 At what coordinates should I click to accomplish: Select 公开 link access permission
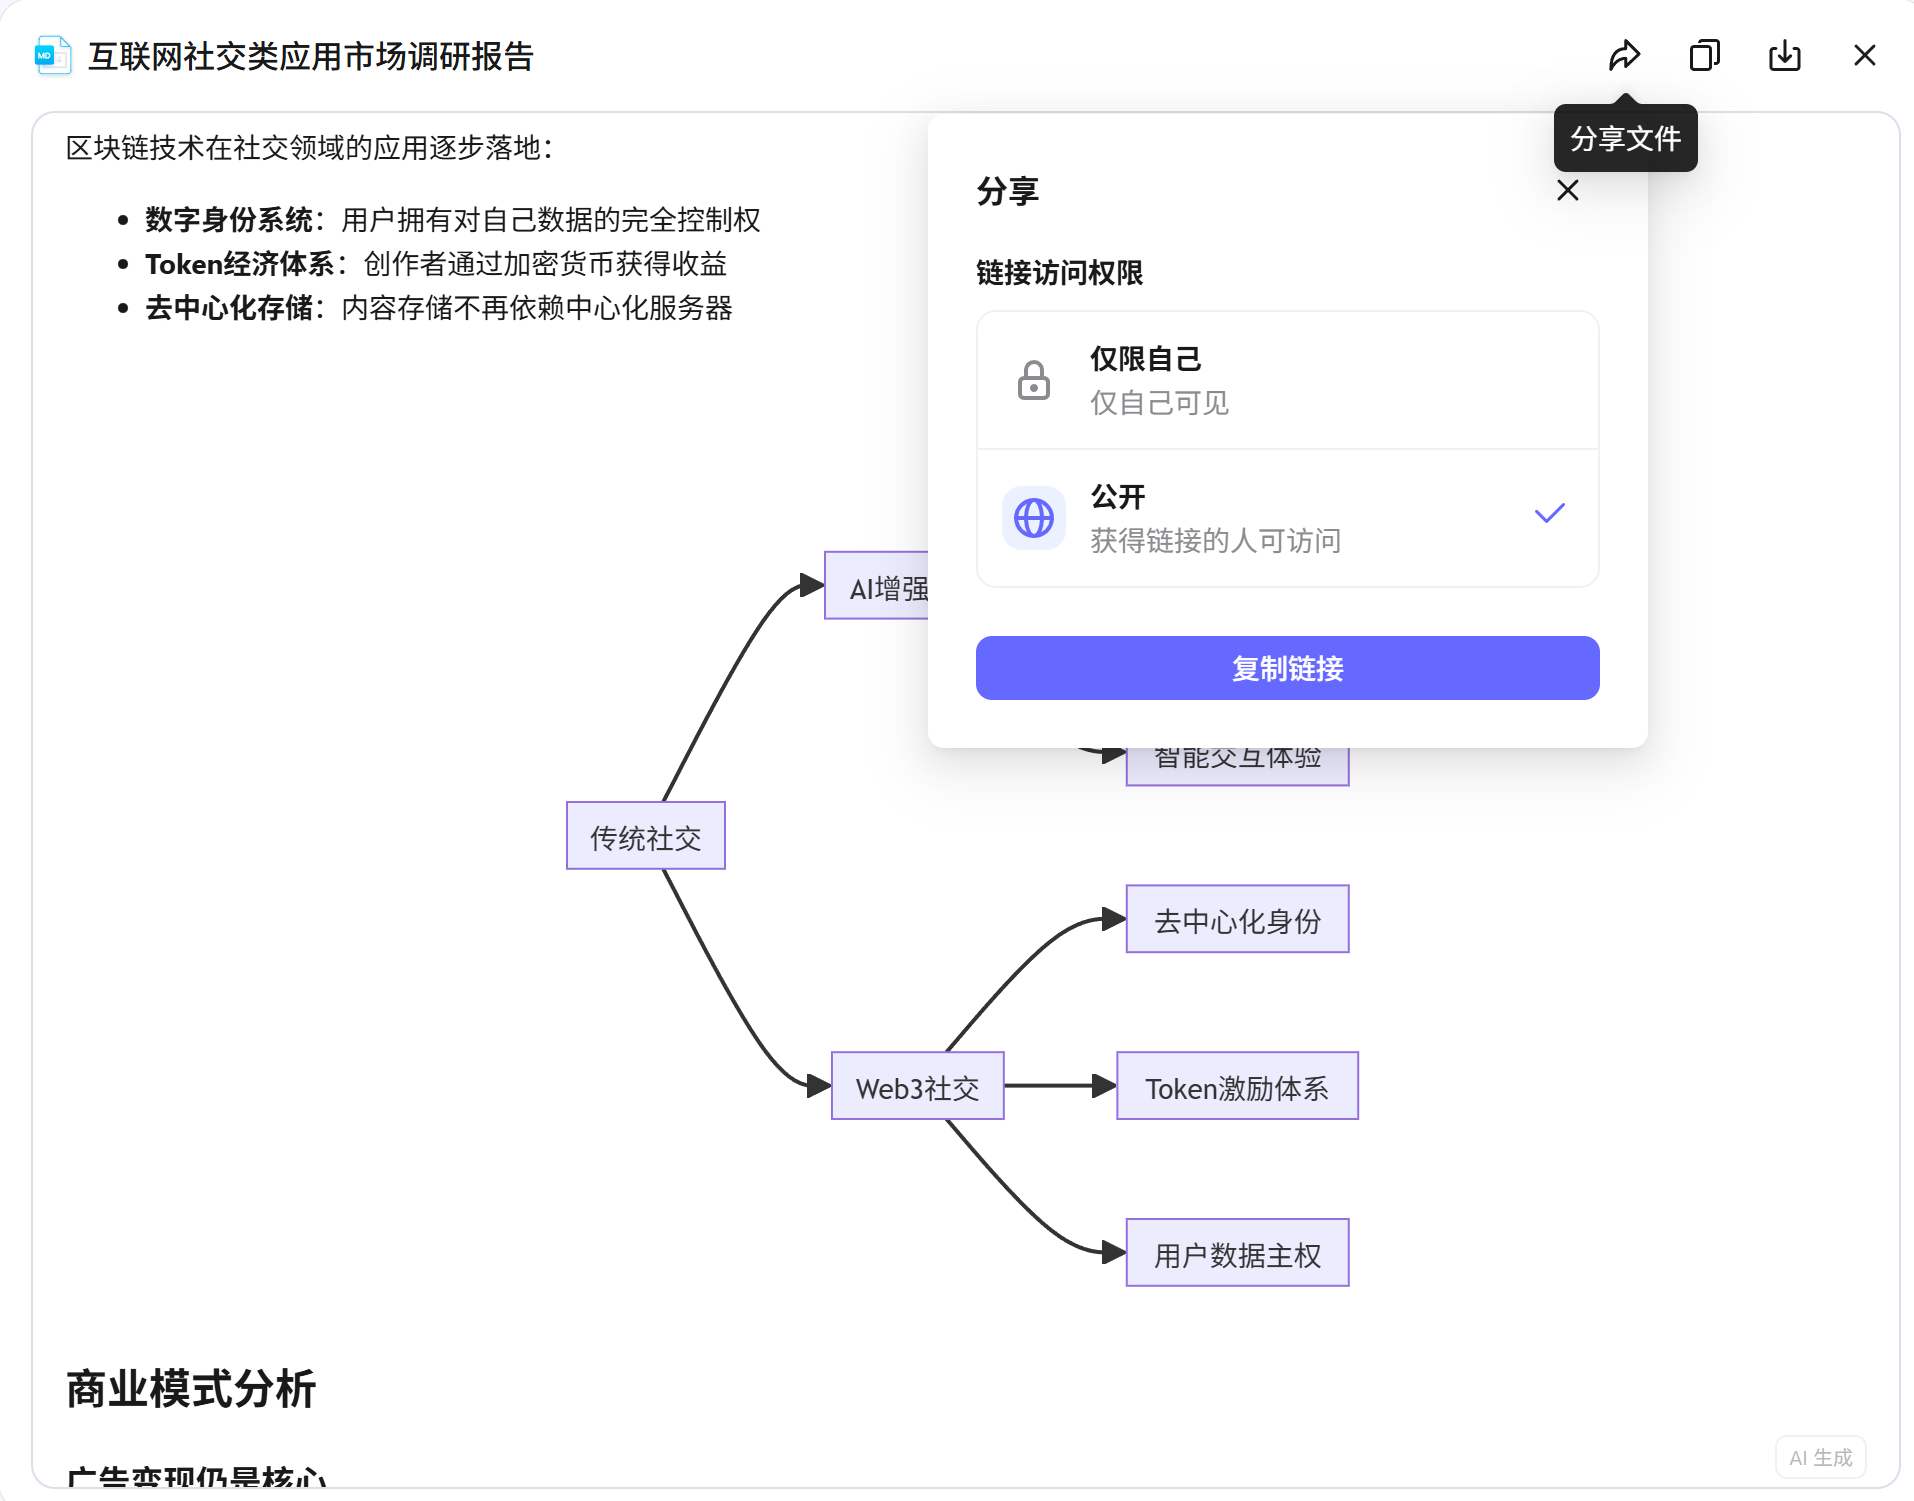1286,517
